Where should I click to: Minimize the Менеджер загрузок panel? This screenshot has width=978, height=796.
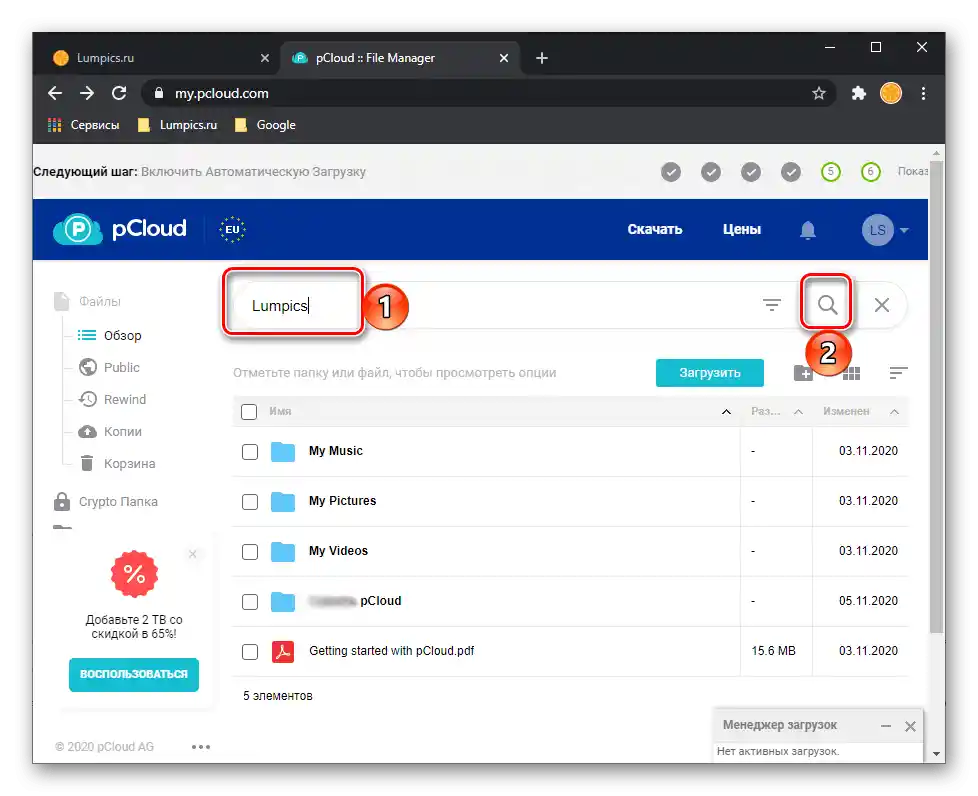pyautogui.click(x=885, y=726)
